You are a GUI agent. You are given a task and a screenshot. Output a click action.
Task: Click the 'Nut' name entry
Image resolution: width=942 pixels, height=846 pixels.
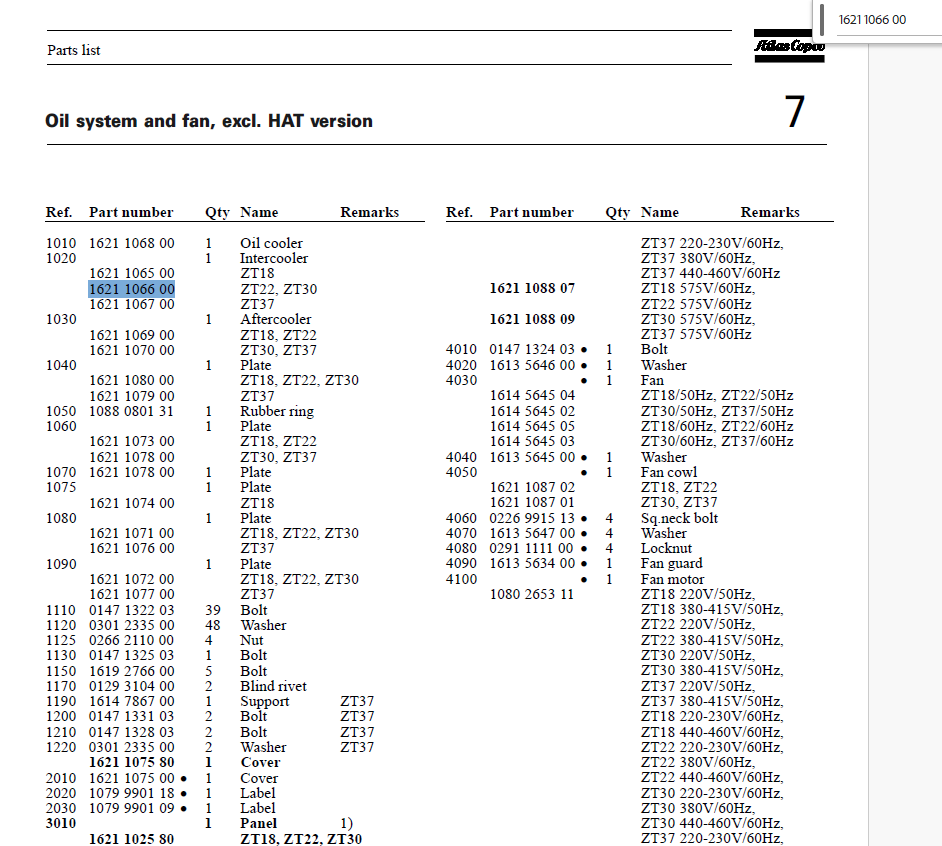point(252,641)
